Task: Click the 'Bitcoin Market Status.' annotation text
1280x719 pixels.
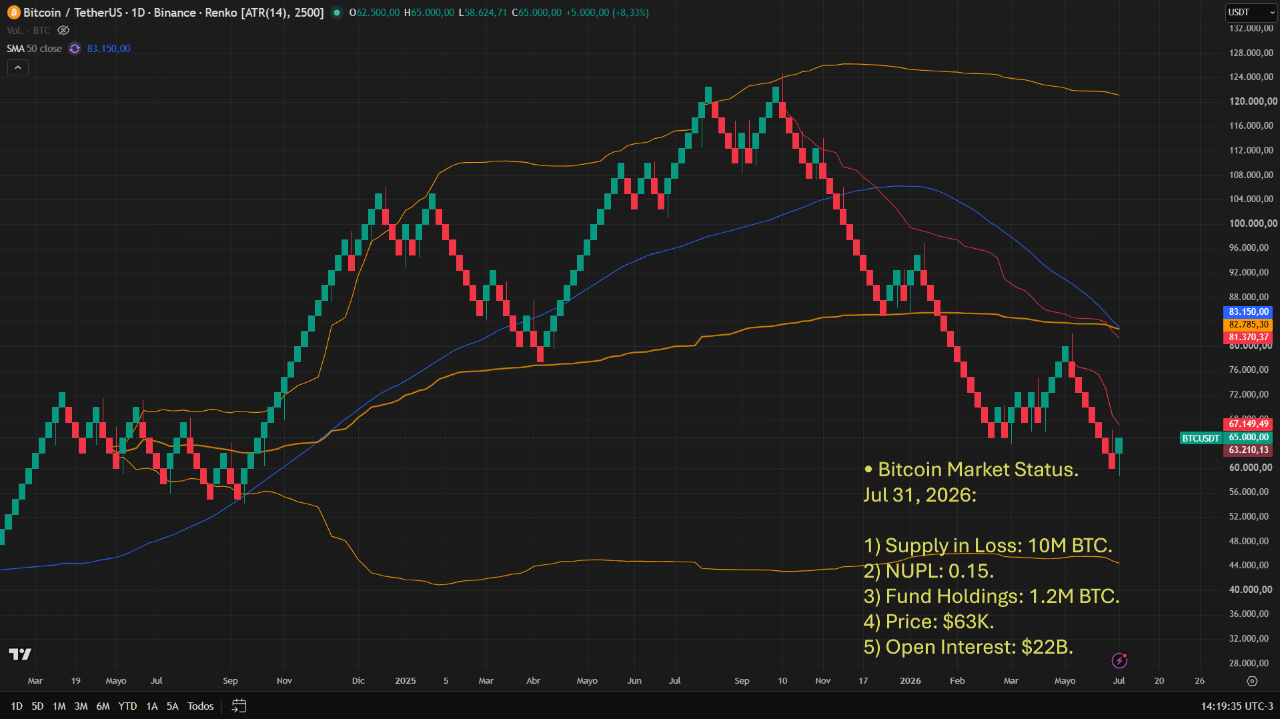Action: pos(978,470)
